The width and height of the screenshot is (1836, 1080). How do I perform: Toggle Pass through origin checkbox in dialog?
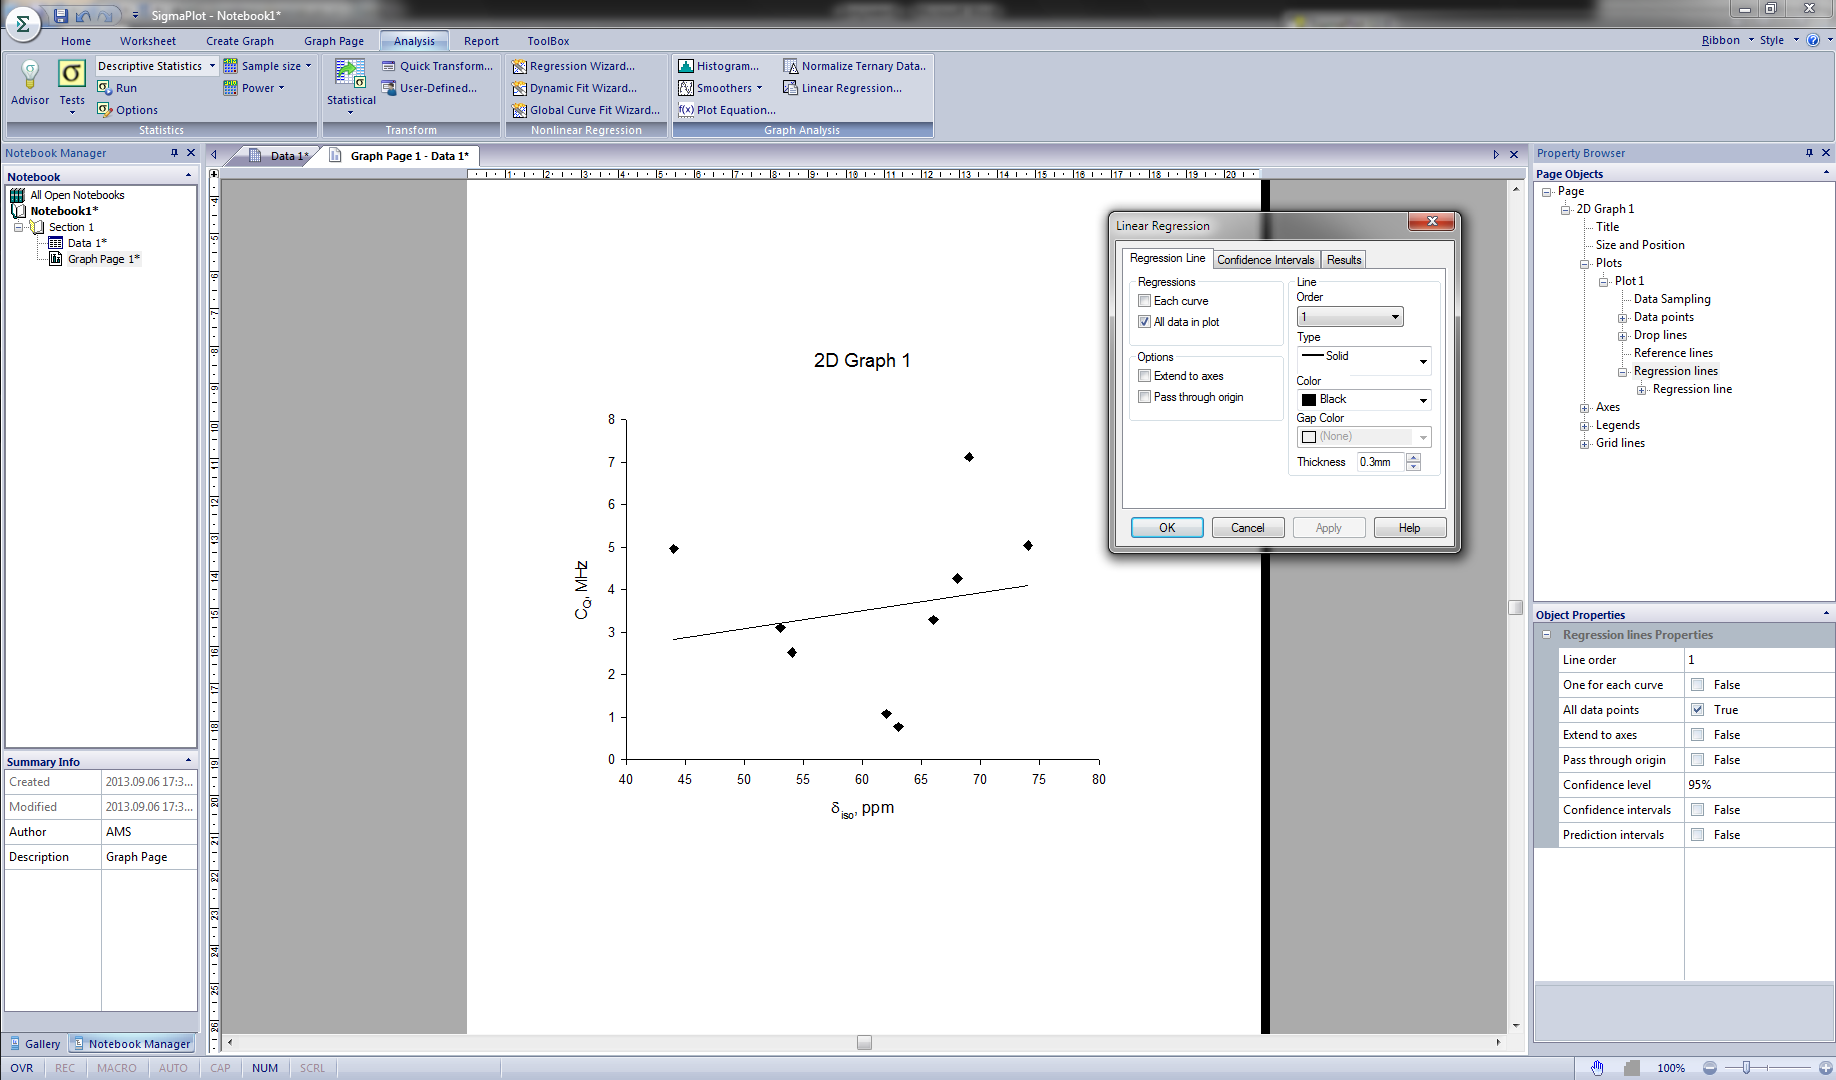1145,397
